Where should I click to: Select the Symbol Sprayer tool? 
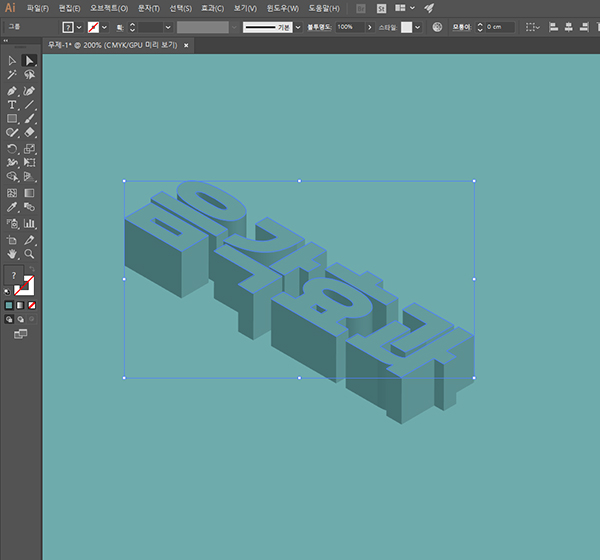click(x=12, y=224)
